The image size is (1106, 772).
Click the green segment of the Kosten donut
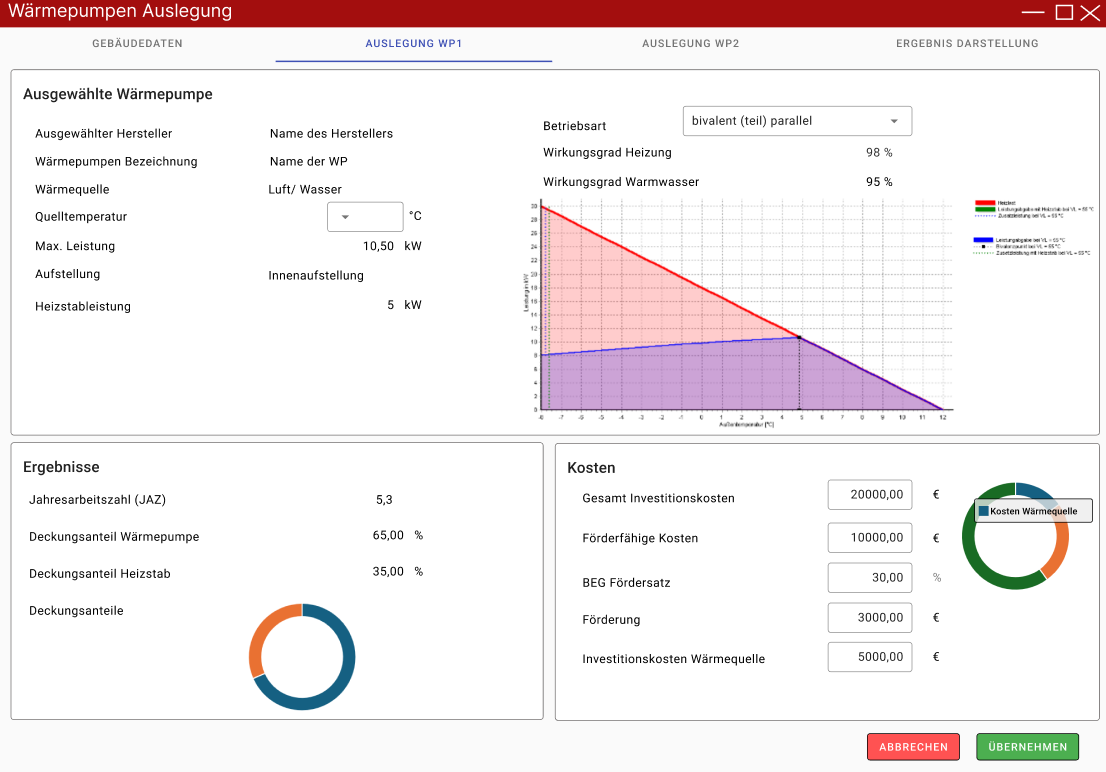click(x=985, y=570)
